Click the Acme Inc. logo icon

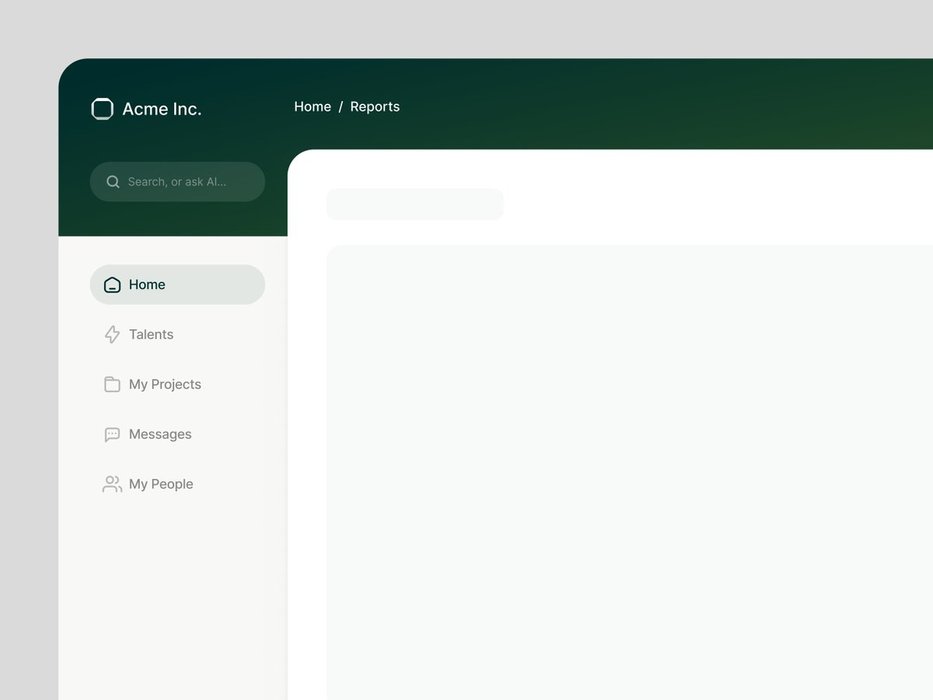point(102,109)
